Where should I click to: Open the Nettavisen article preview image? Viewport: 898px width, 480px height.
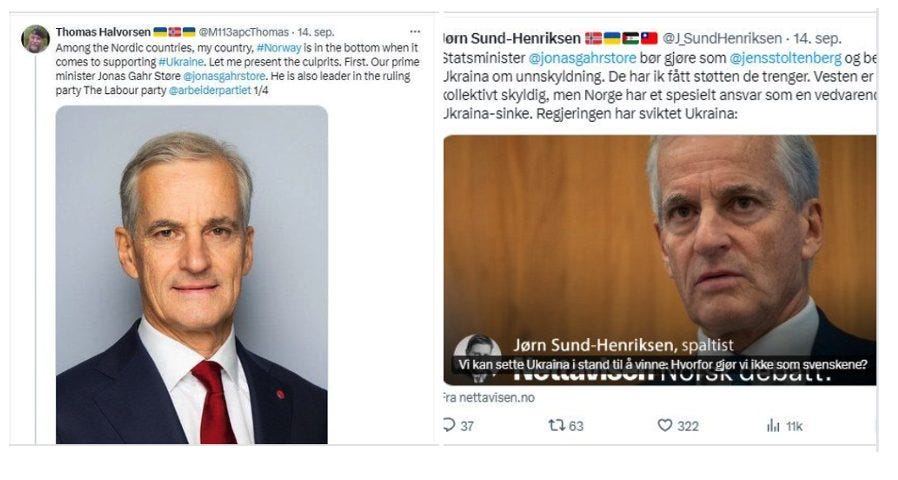[660, 259]
